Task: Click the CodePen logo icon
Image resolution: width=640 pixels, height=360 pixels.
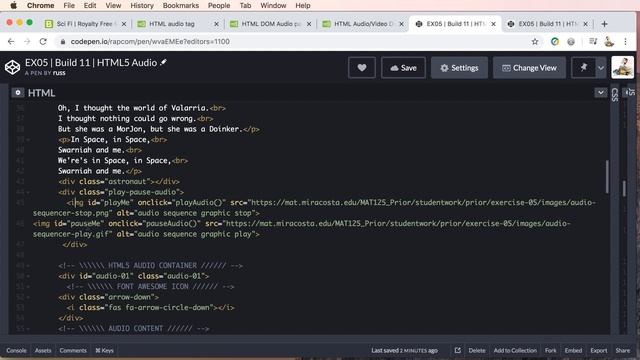Action: click(x=12, y=67)
